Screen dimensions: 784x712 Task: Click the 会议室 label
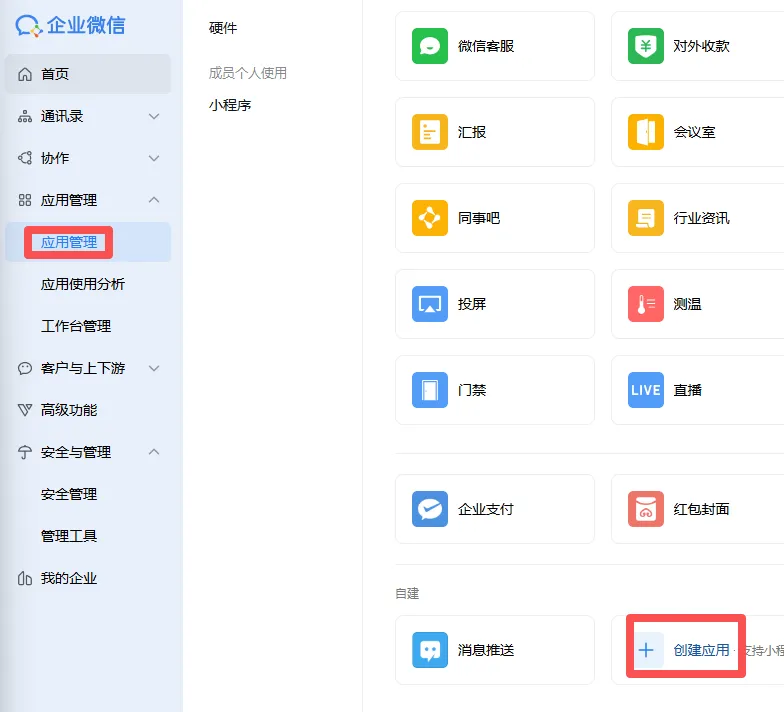pyautogui.click(x=694, y=132)
